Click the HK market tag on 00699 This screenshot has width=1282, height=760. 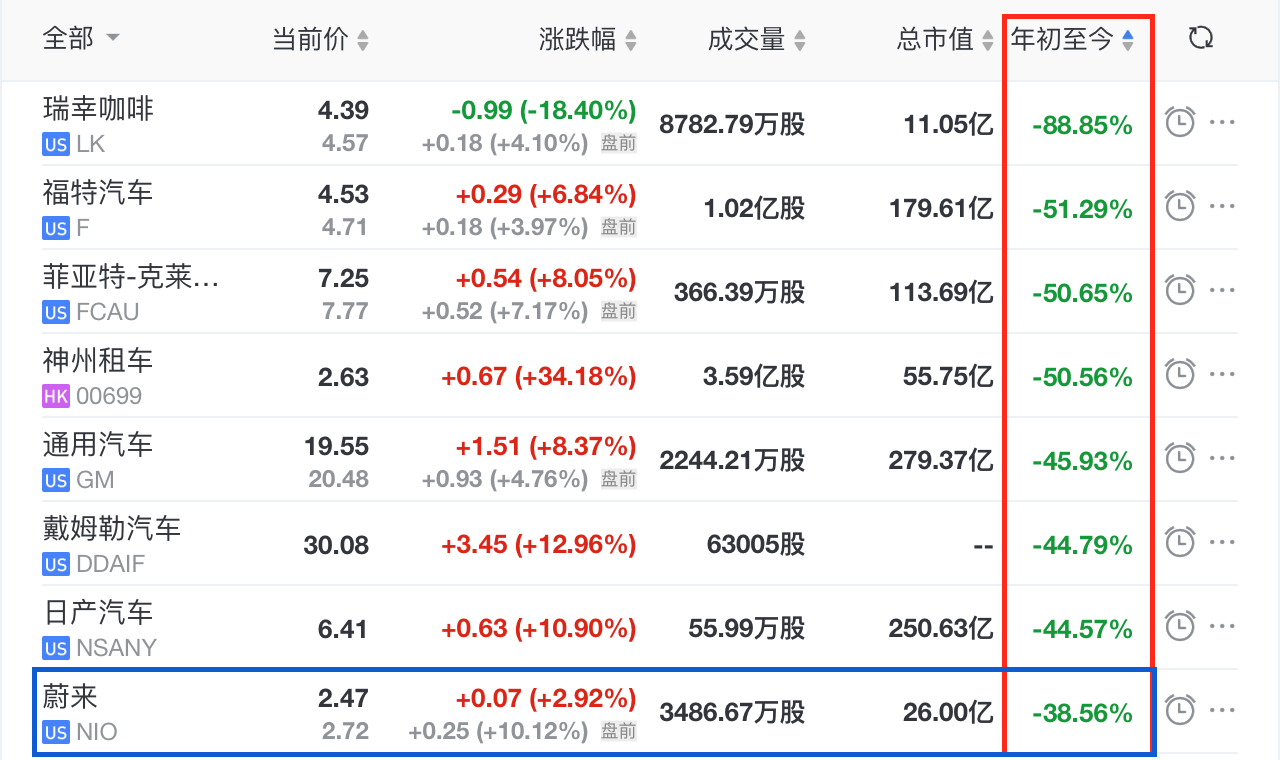click(x=56, y=396)
